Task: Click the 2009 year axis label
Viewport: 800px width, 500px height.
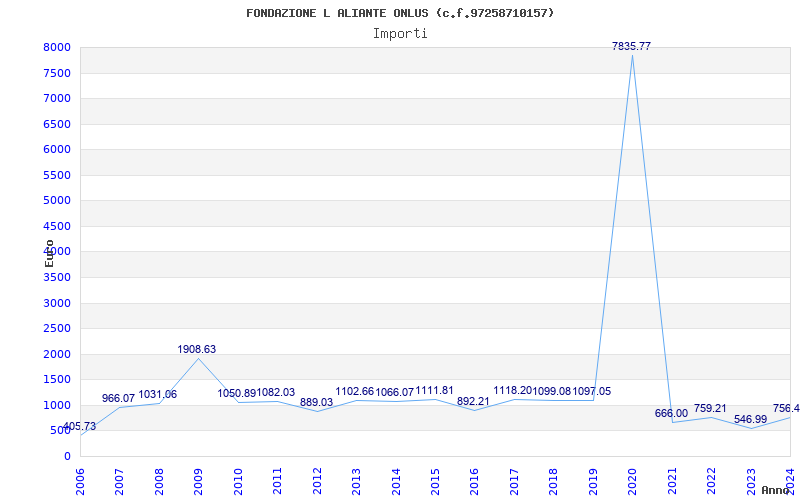Action: pyautogui.click(x=198, y=481)
